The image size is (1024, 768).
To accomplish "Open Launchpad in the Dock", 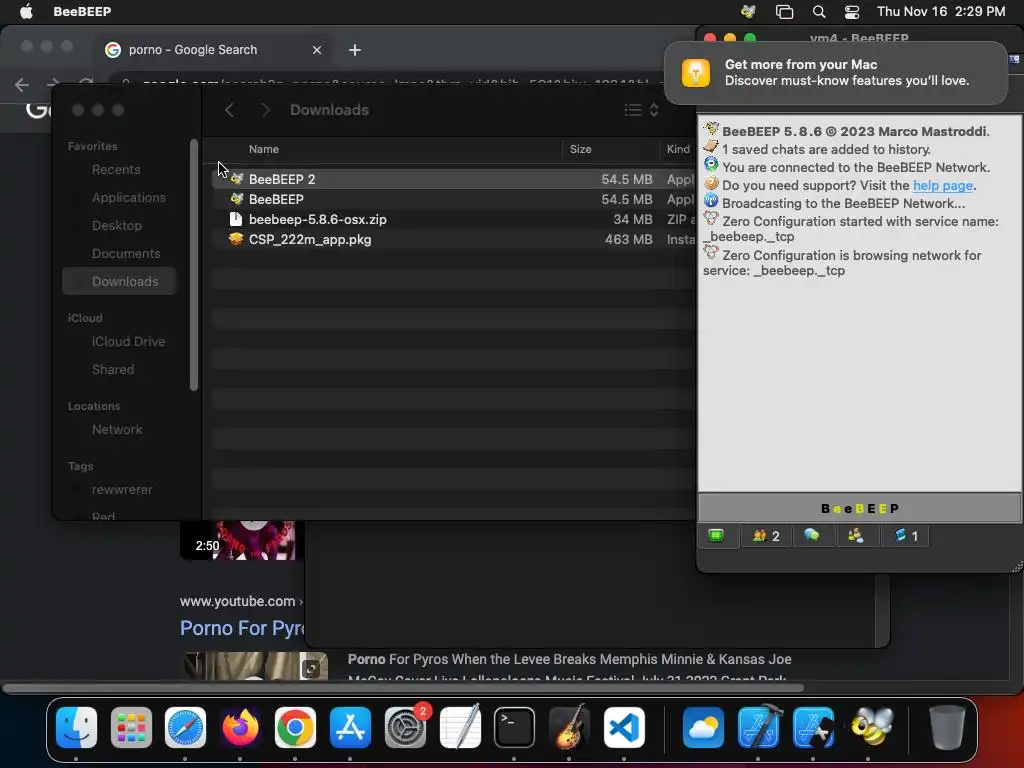I will pyautogui.click(x=131, y=727).
